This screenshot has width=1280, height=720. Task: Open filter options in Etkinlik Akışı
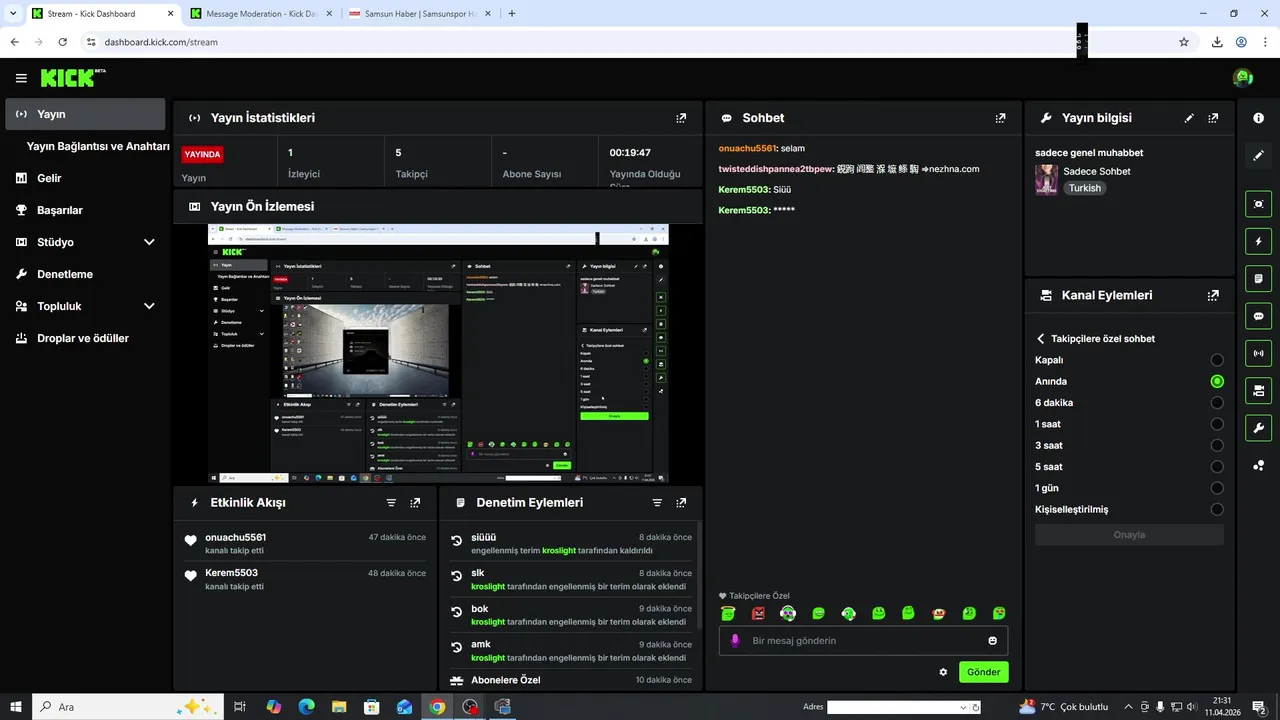391,503
